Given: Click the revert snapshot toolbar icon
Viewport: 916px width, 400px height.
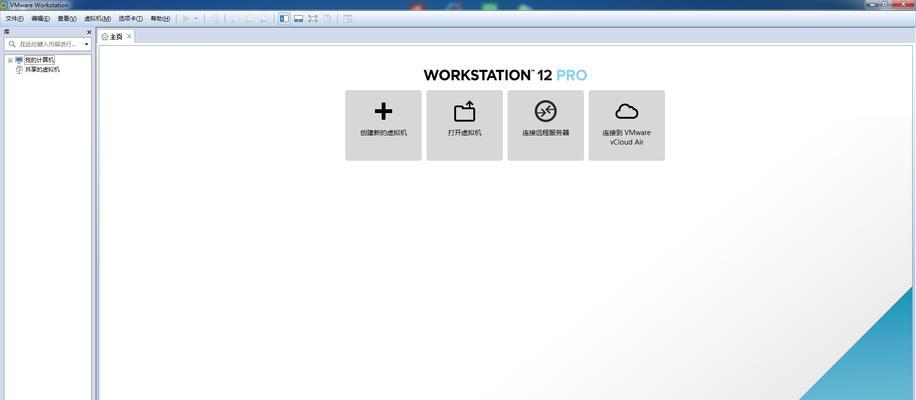Looking at the screenshot, I should tap(249, 19).
